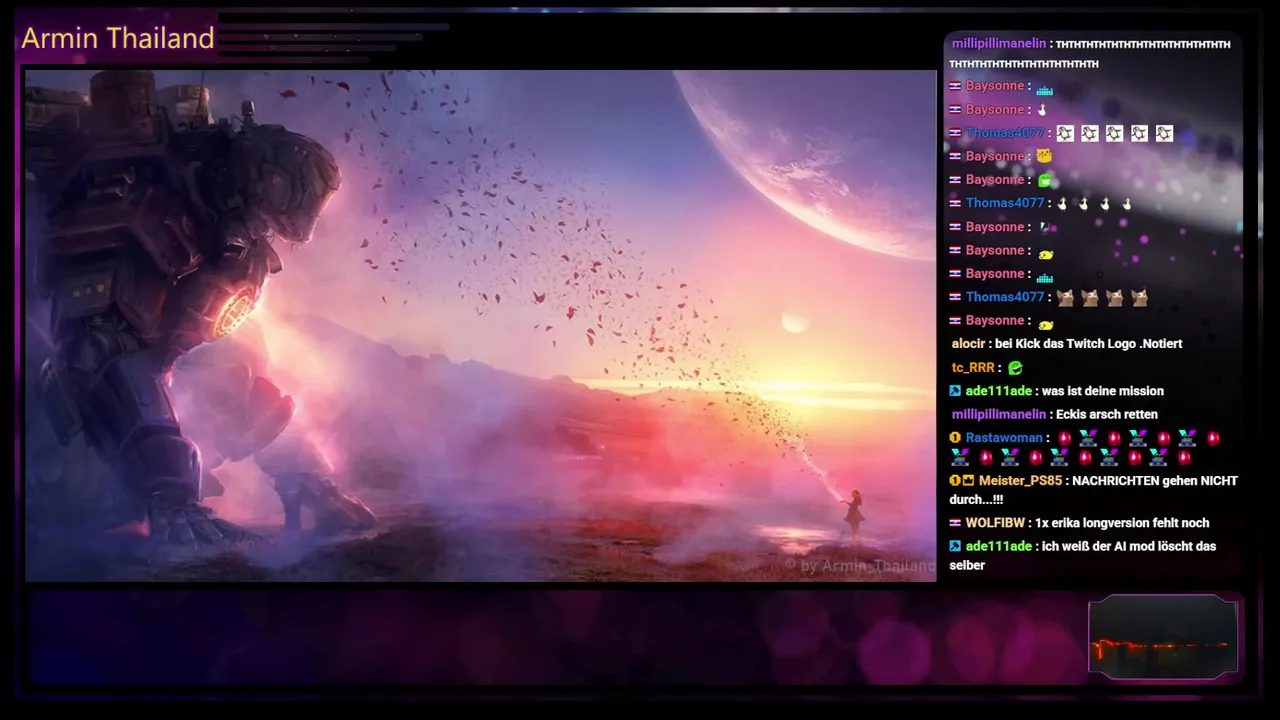1280x720 pixels.
Task: Click Thai flag beside Baysonne's green emote message
Action: [955, 180]
